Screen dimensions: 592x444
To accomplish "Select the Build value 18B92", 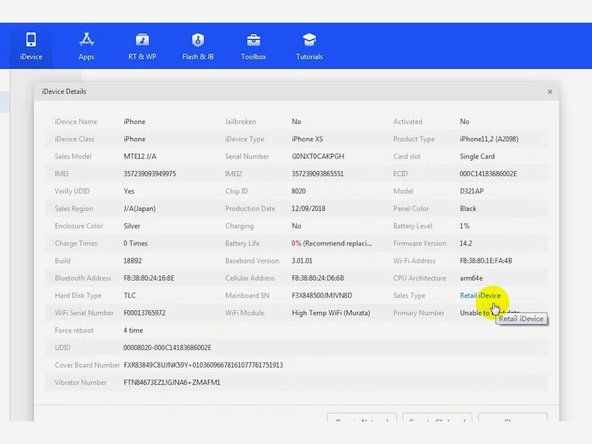I will [x=133, y=261].
